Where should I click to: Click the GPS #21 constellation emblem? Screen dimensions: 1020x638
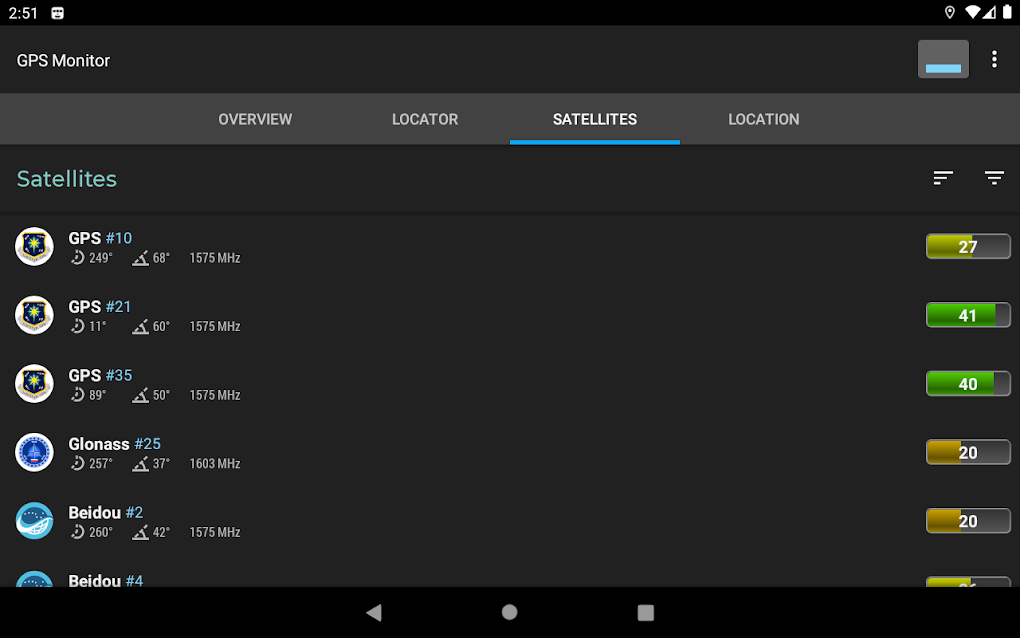pyautogui.click(x=34, y=315)
